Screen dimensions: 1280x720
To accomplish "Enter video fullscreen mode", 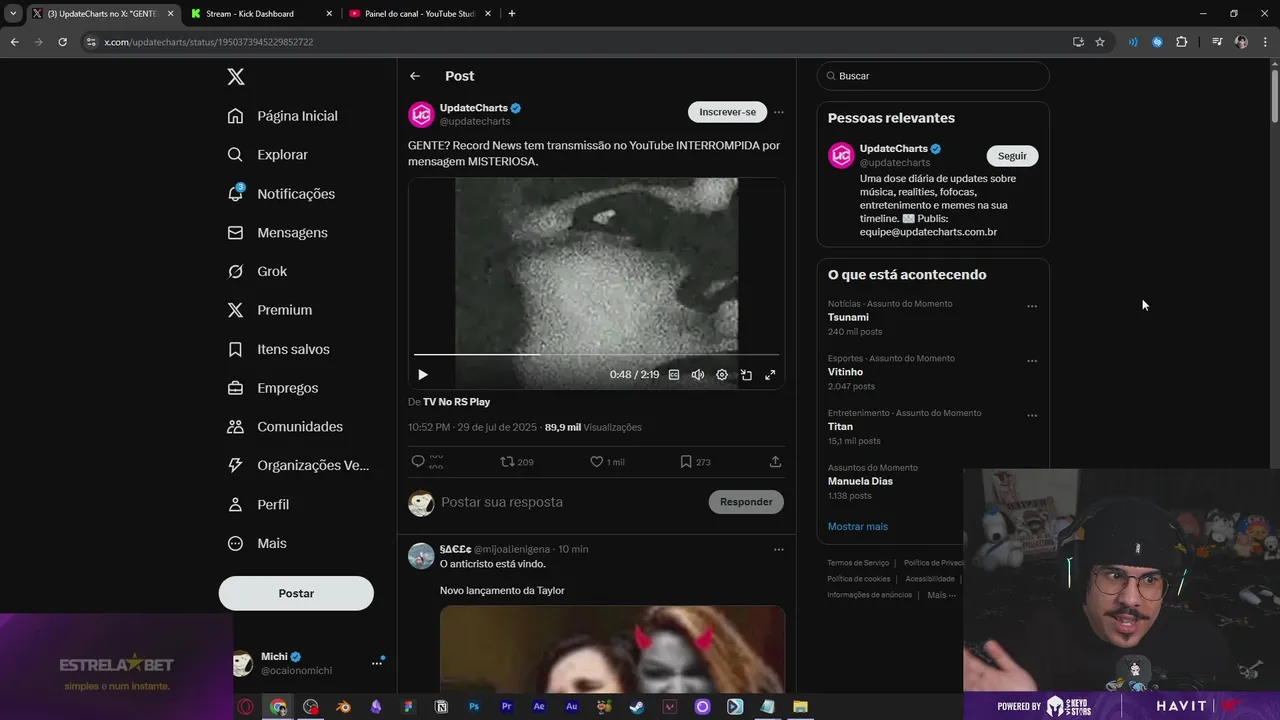I will pos(770,375).
